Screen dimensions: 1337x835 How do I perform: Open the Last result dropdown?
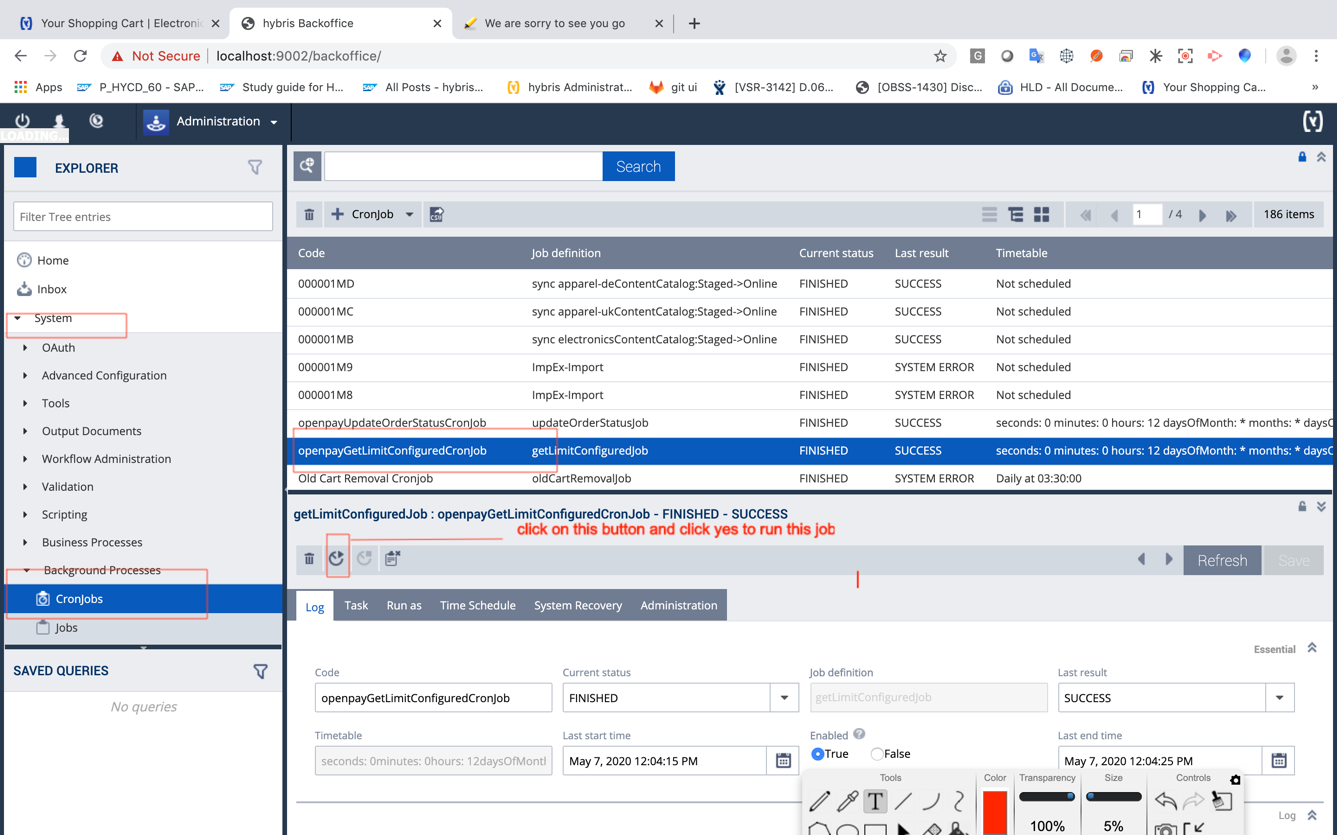[1279, 698]
